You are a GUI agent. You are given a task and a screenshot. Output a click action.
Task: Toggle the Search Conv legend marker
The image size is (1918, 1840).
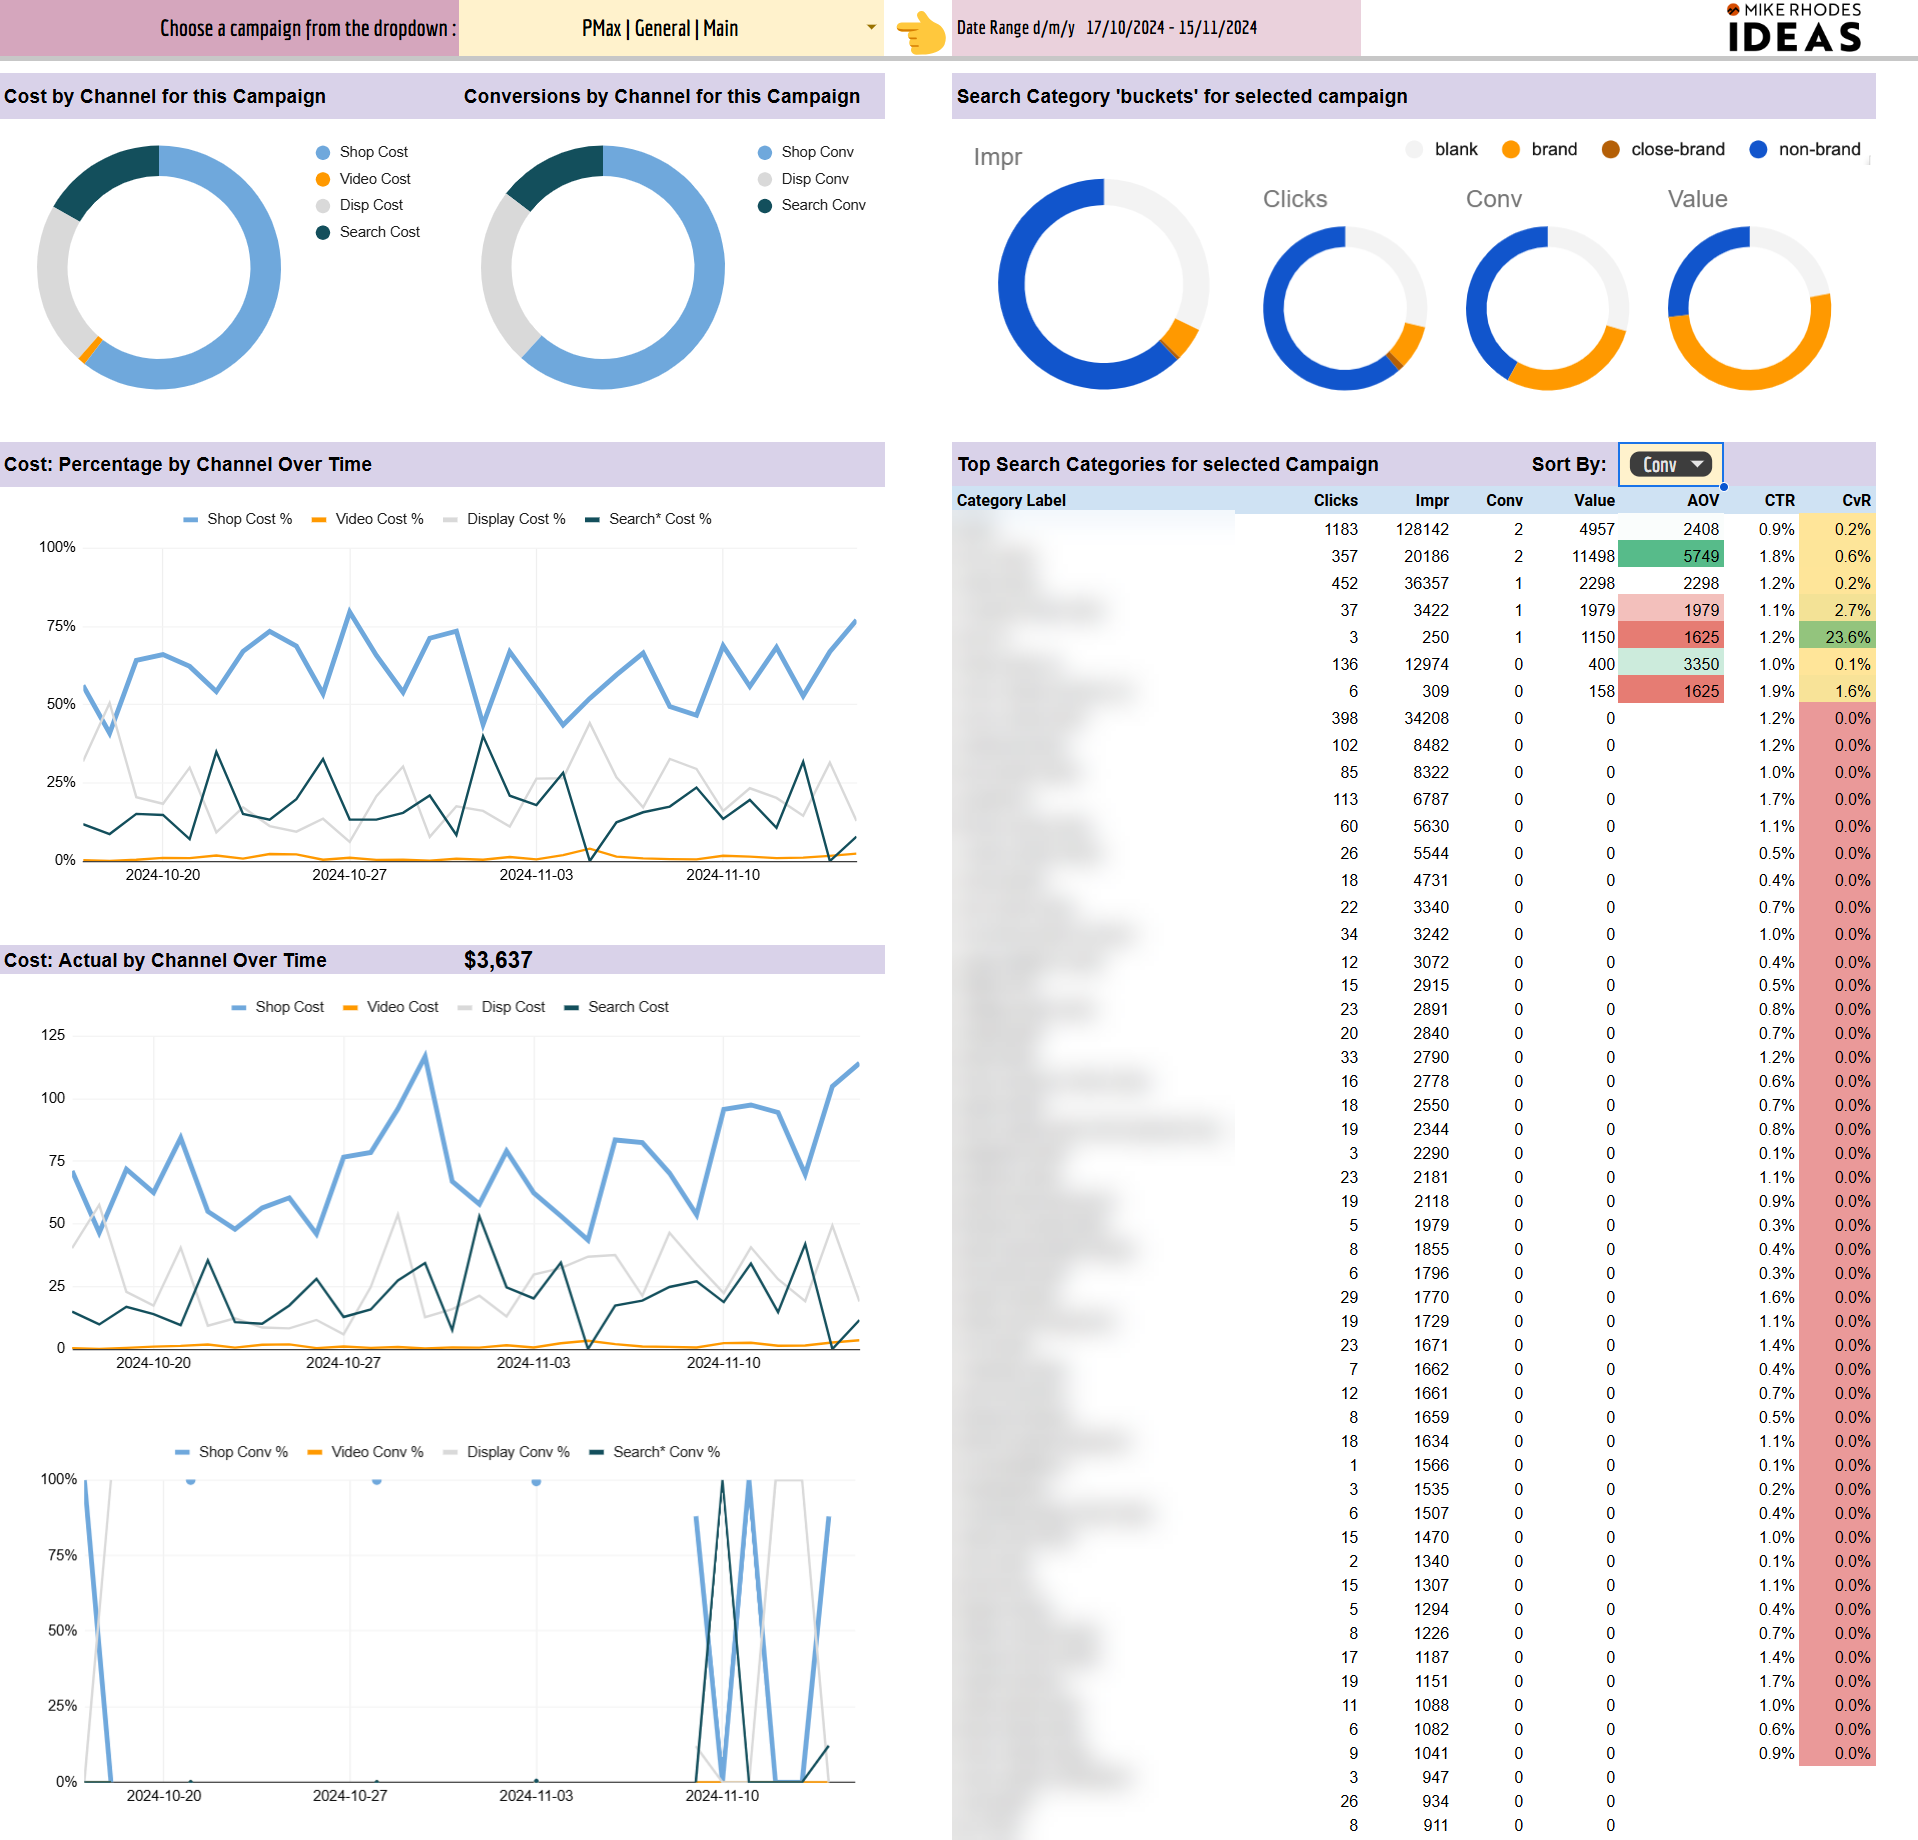[765, 206]
